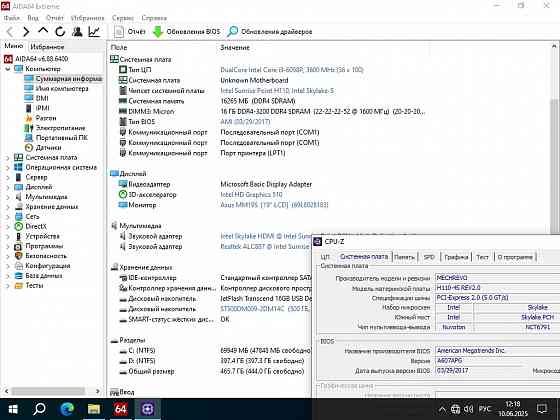Expand the Операционная система tree node
This screenshot has width=560, height=420.
pyautogui.click(x=8, y=168)
